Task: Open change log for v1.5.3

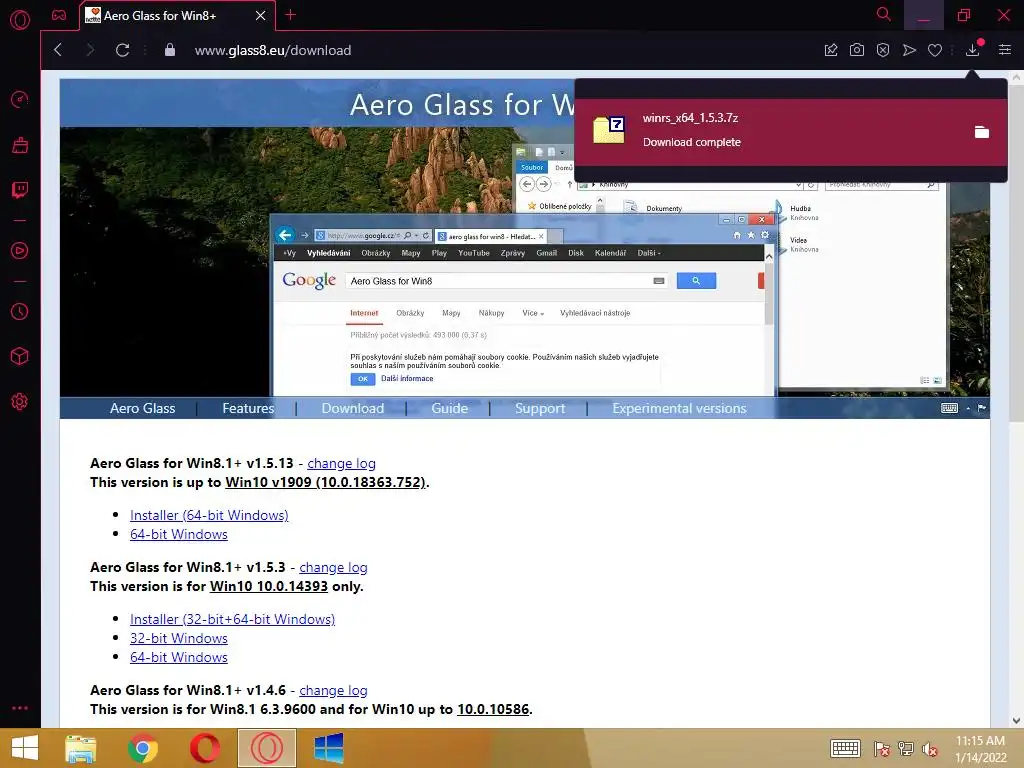Action: click(333, 568)
